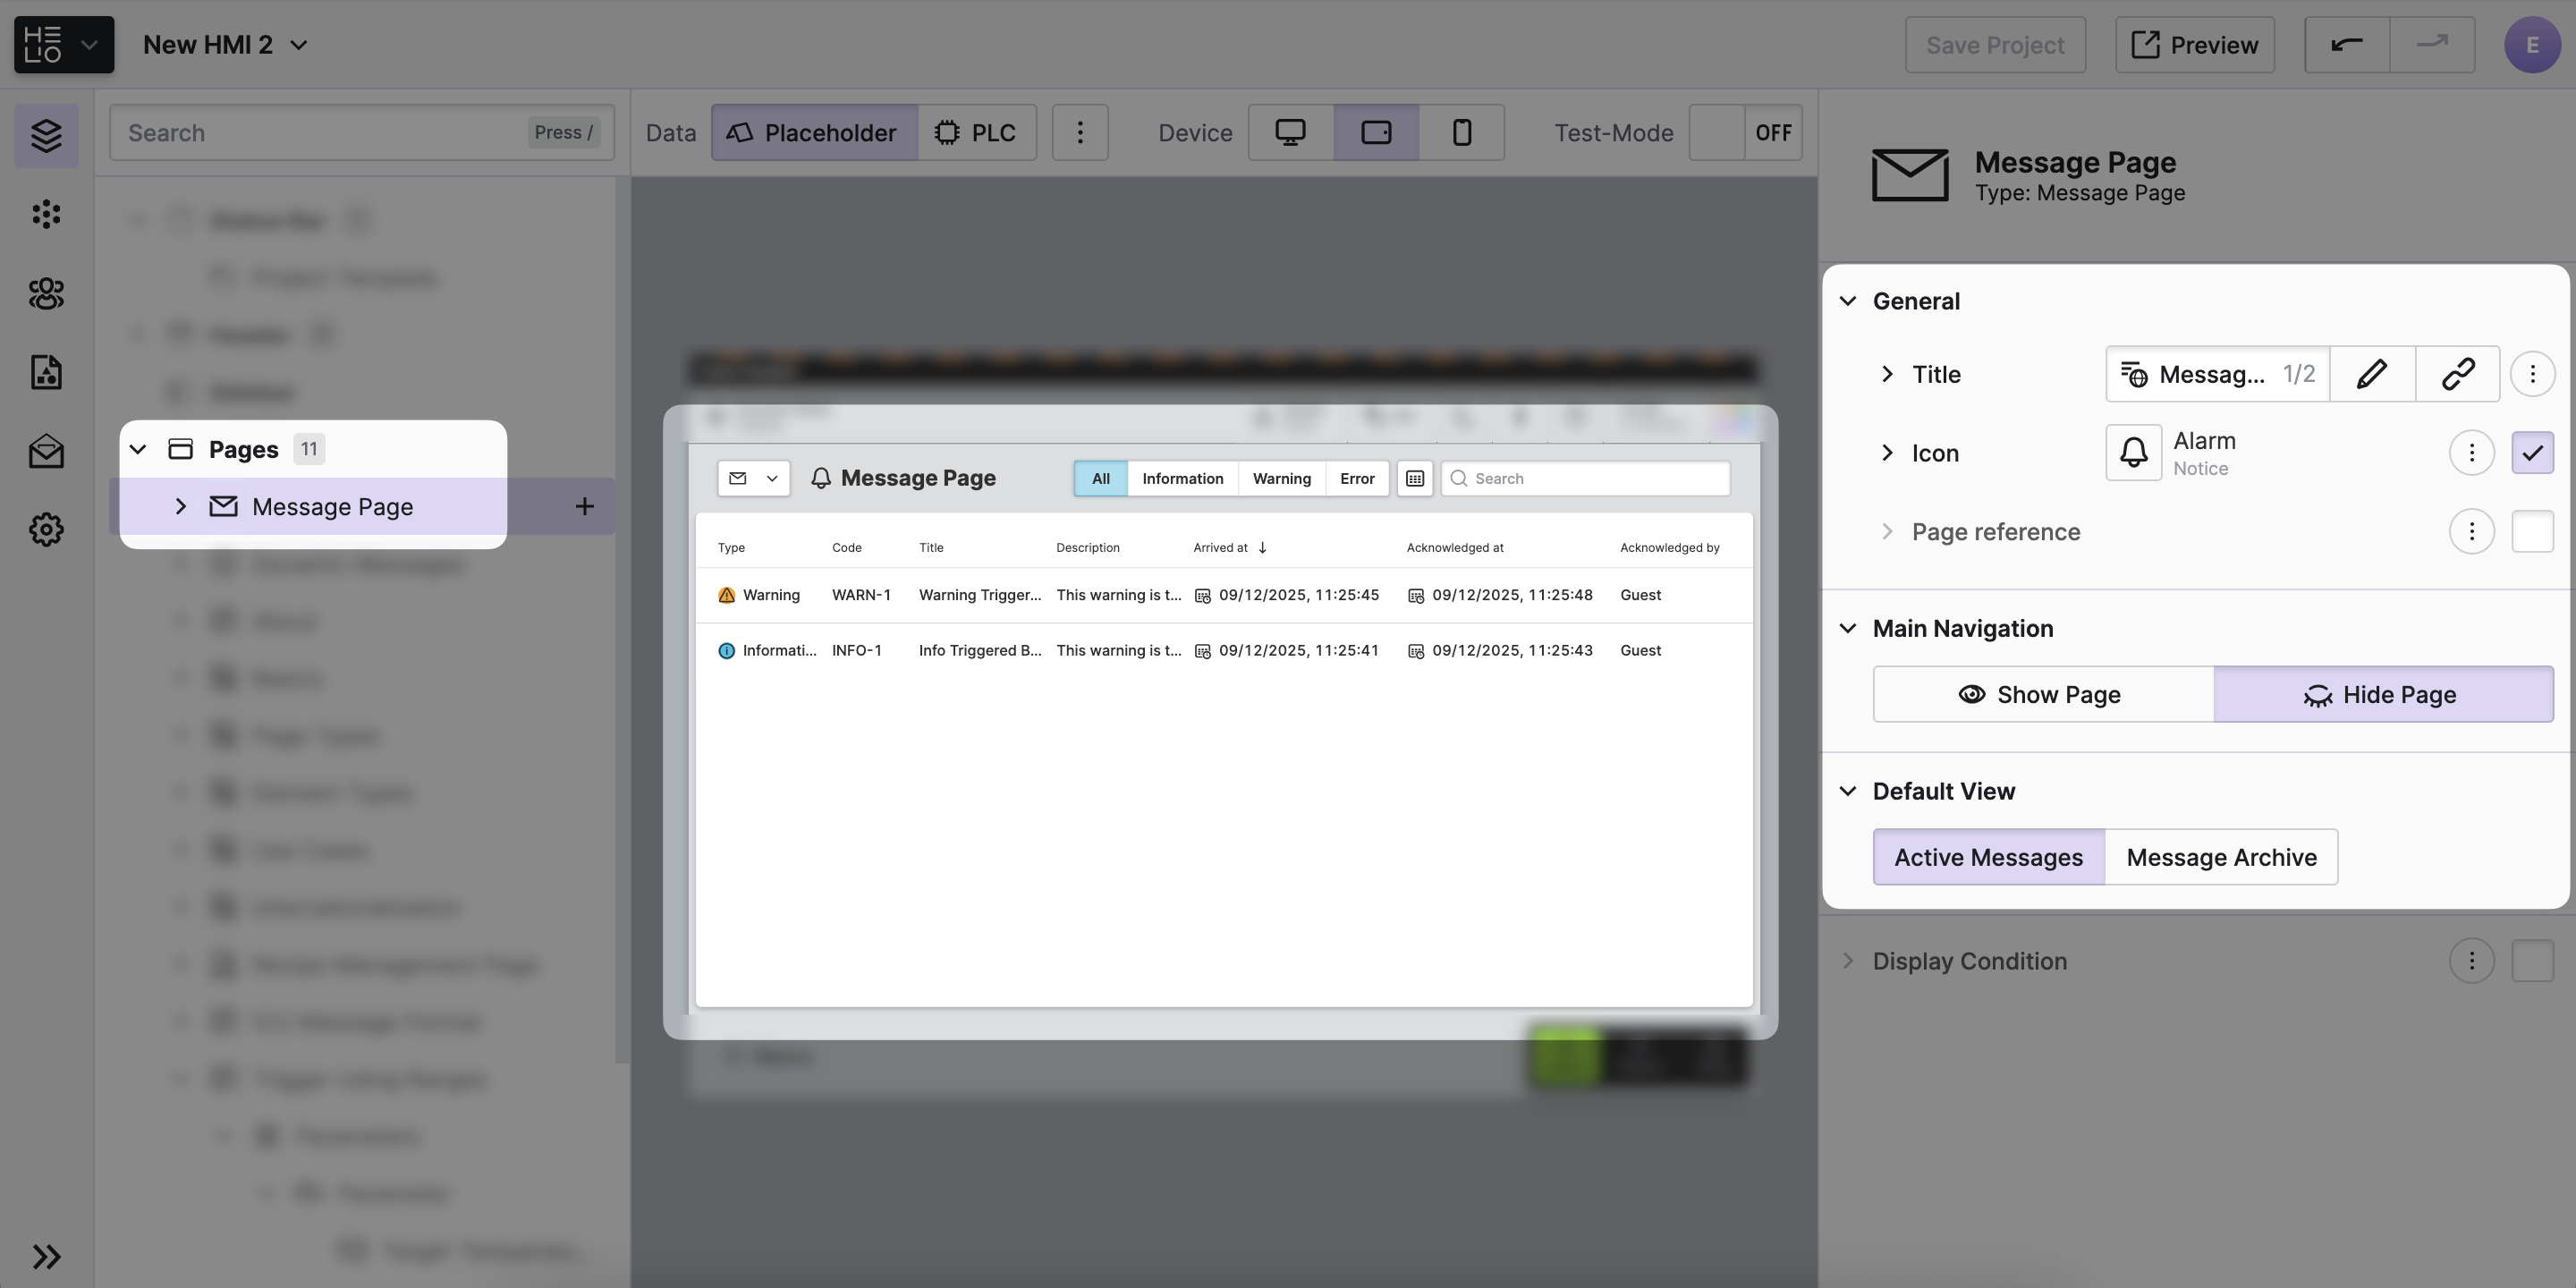Collapse the Pages tree group
This screenshot has height=1288, width=2576.
click(138, 449)
